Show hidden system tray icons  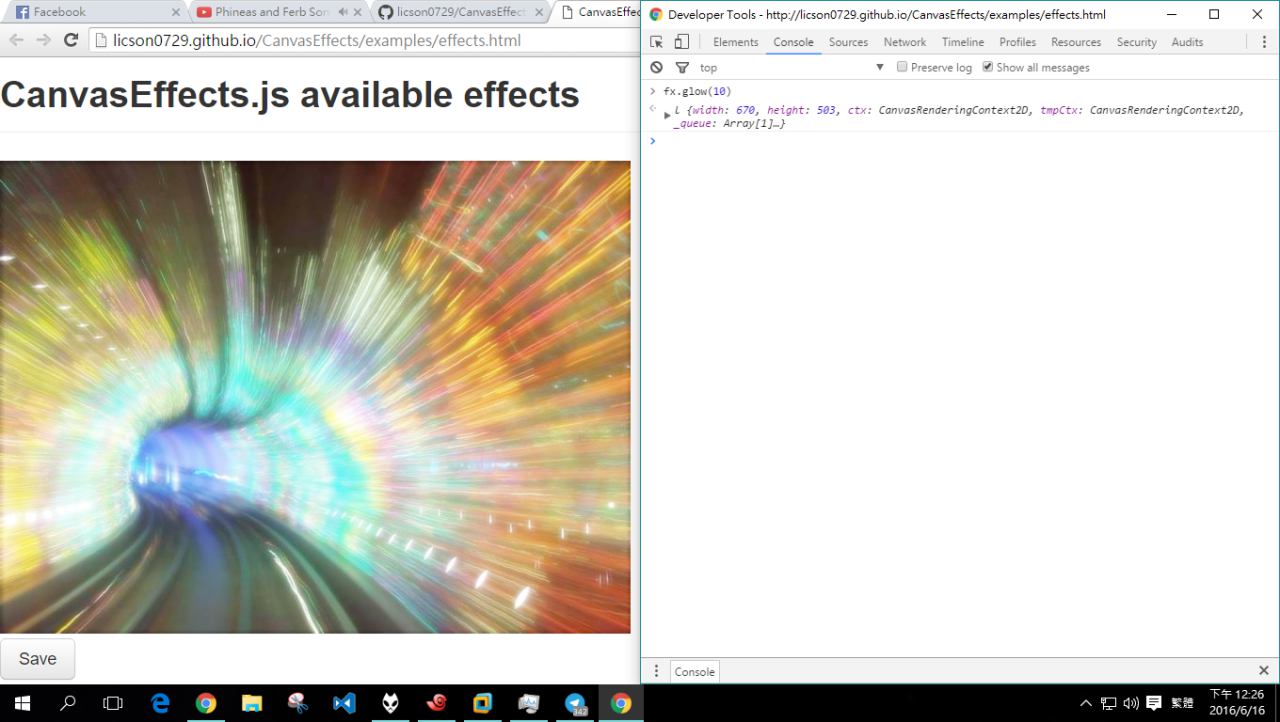click(x=1086, y=703)
